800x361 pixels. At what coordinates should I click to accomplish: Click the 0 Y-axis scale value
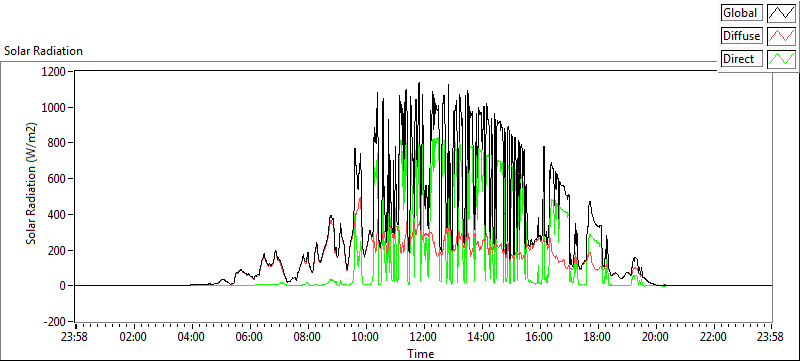point(63,286)
